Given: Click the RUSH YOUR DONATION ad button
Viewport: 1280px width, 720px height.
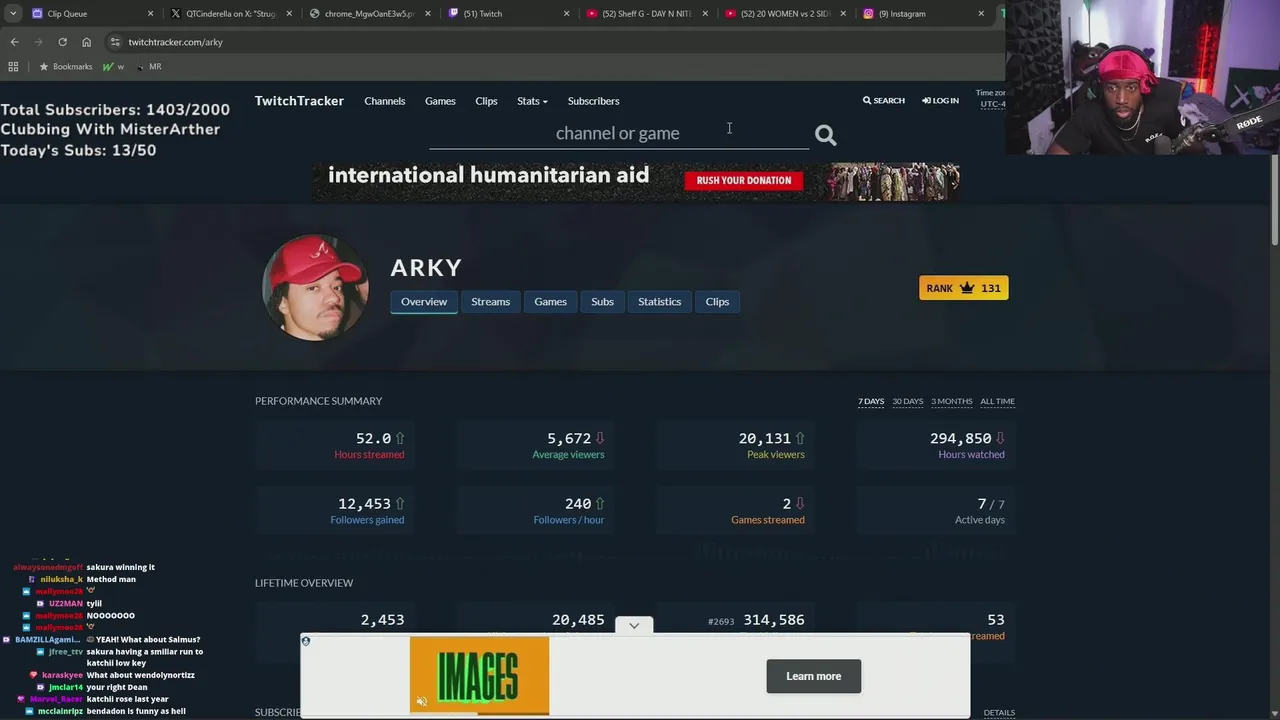Looking at the screenshot, I should pyautogui.click(x=743, y=180).
